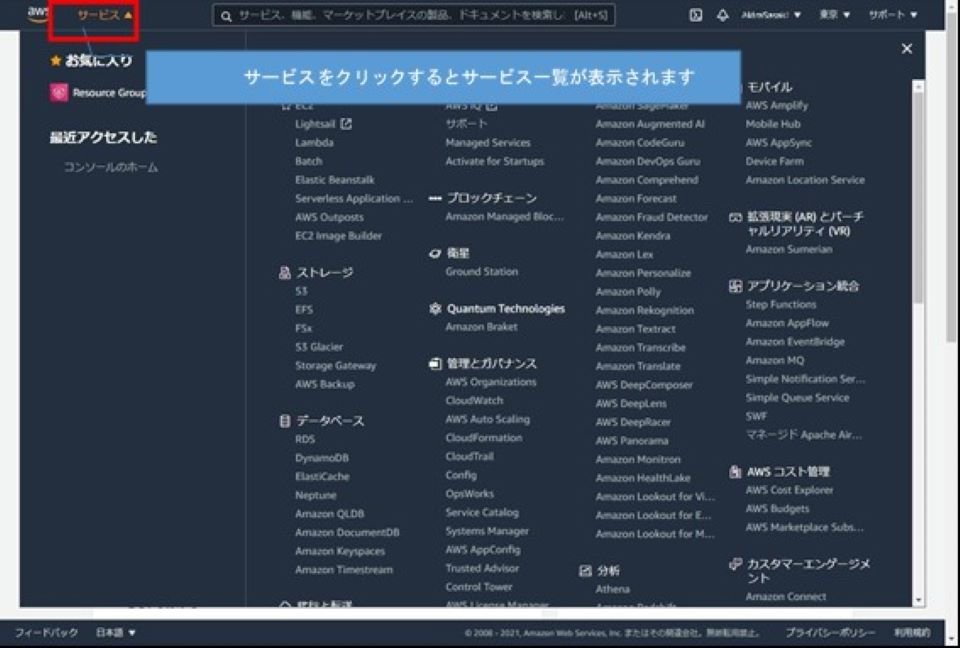Open the Lambda service

(x=314, y=143)
